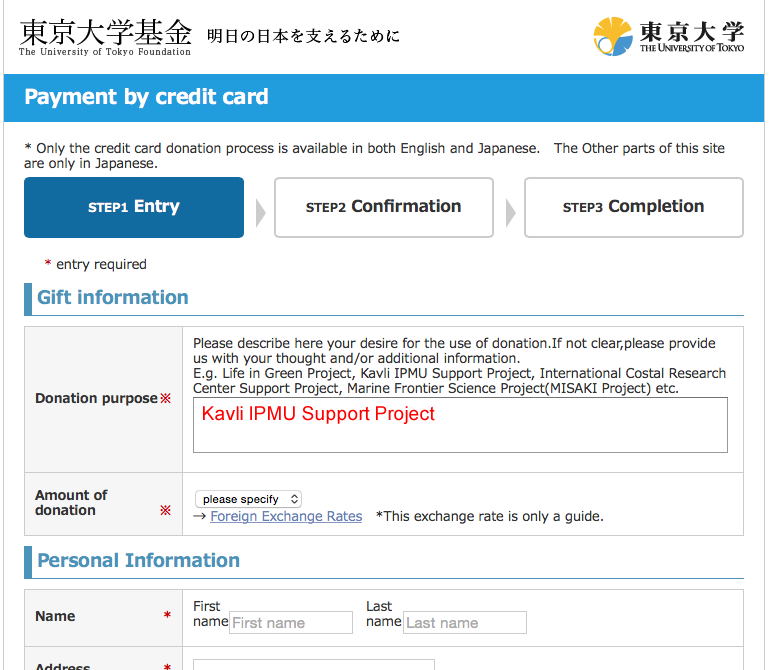Click the Japanese tagline beside the Foundation logo
This screenshot has width=769, height=670.
tap(303, 36)
